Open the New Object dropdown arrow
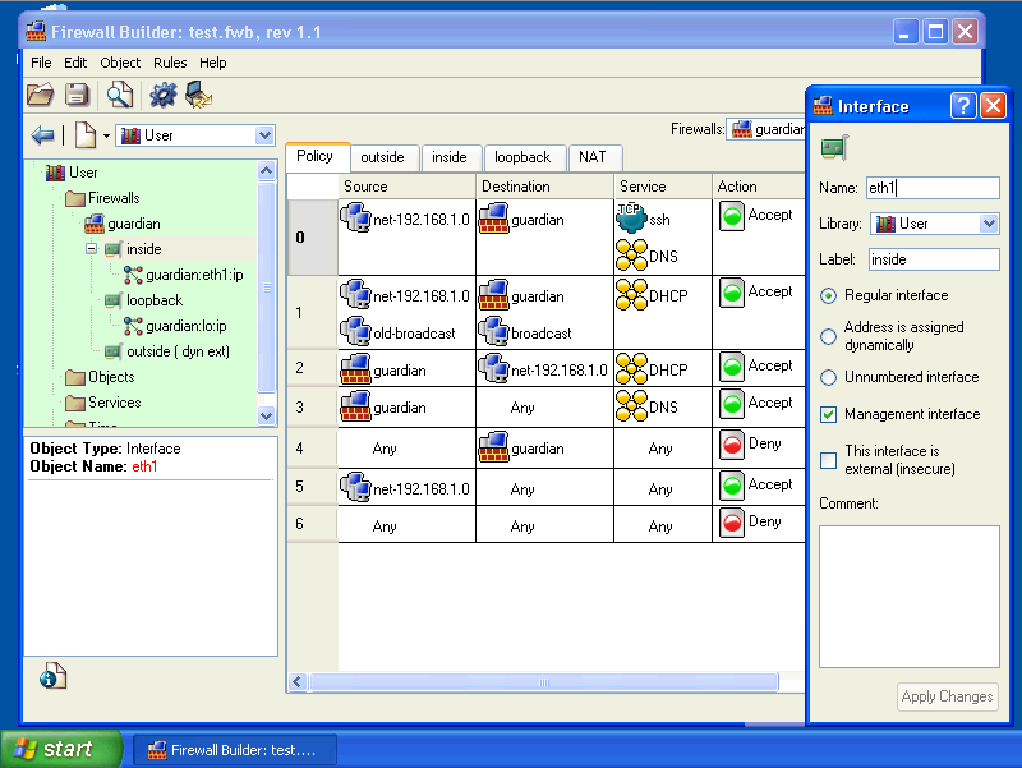 (106, 136)
